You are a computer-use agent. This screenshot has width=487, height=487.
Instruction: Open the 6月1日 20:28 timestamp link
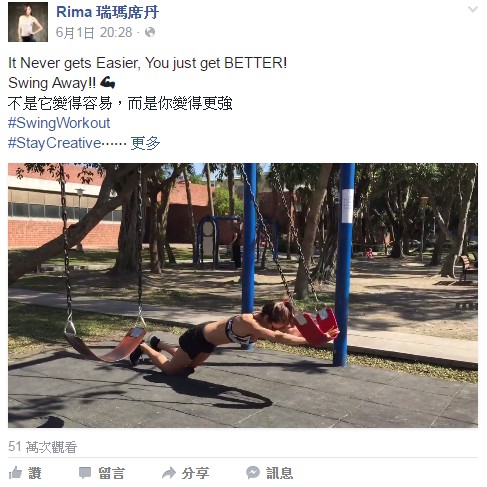coord(94,32)
